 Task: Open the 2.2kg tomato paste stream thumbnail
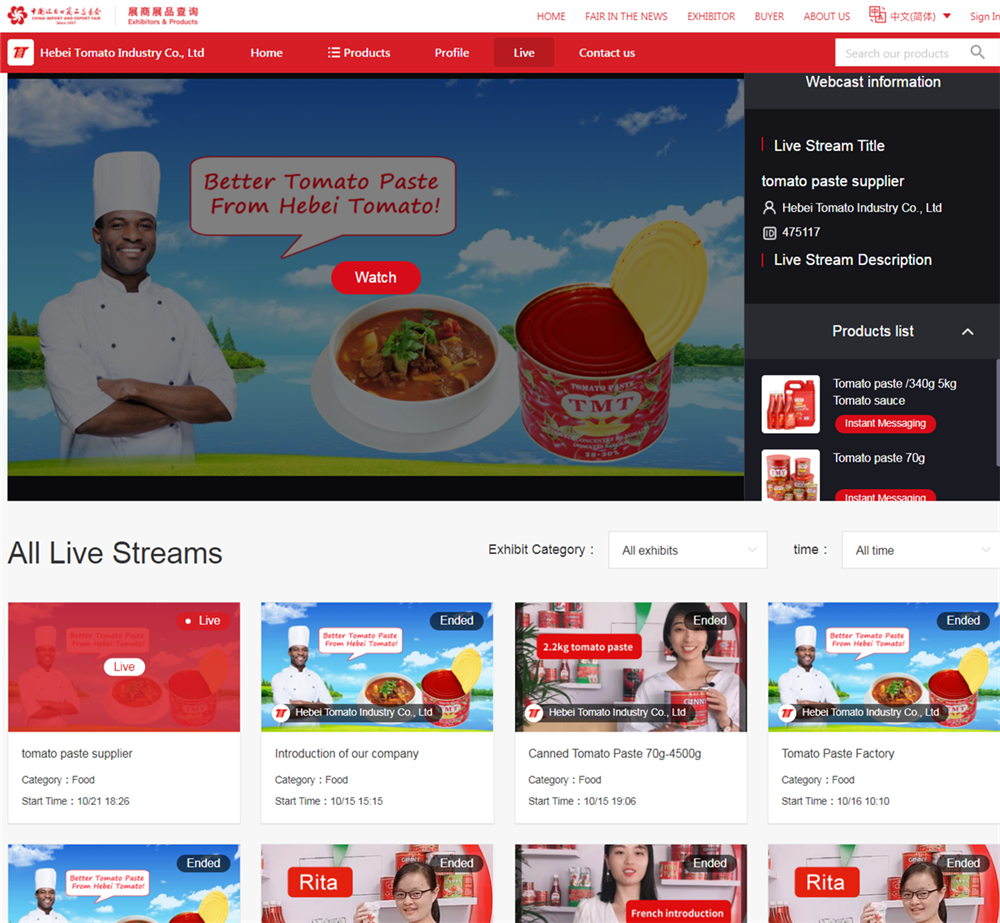pos(631,667)
